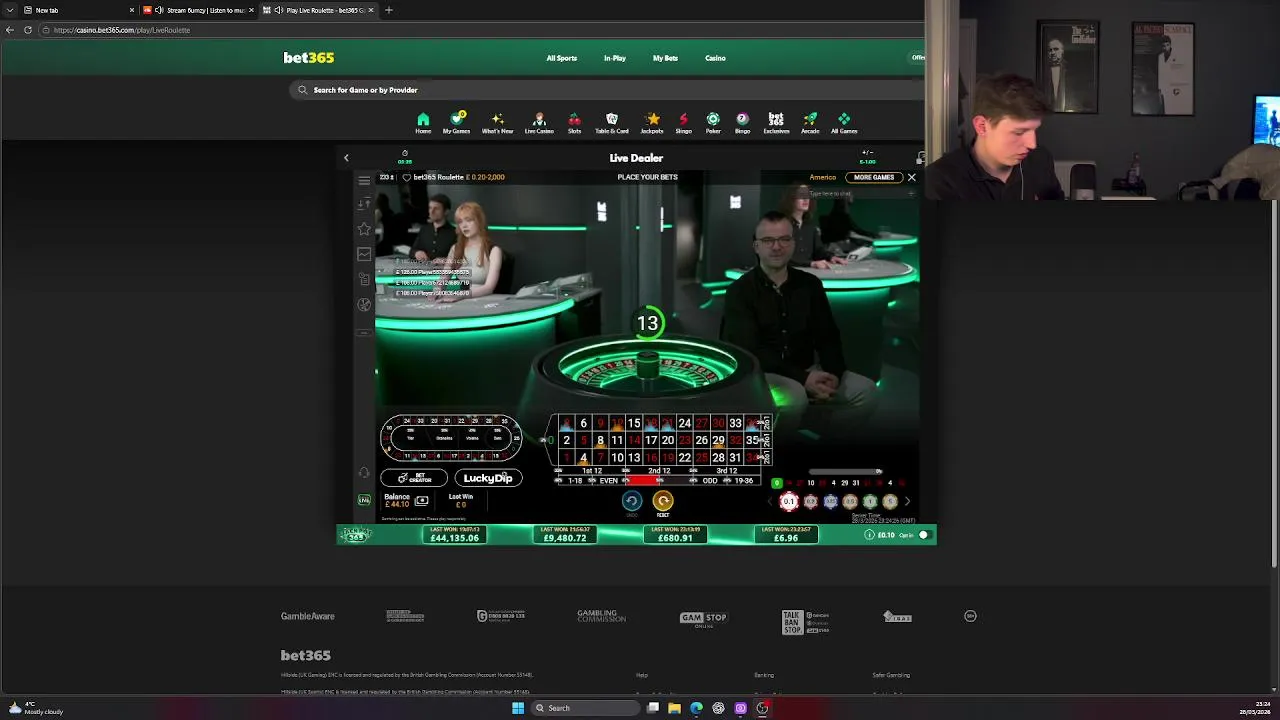Click the £44,135.06 jackpot amount
The height and width of the screenshot is (720, 1280).
pos(455,538)
